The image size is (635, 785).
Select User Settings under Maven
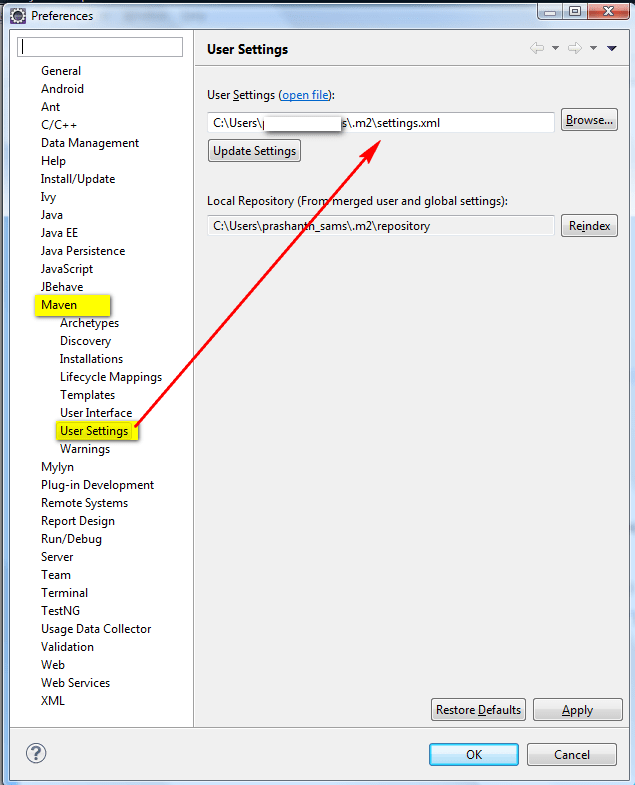tap(94, 432)
